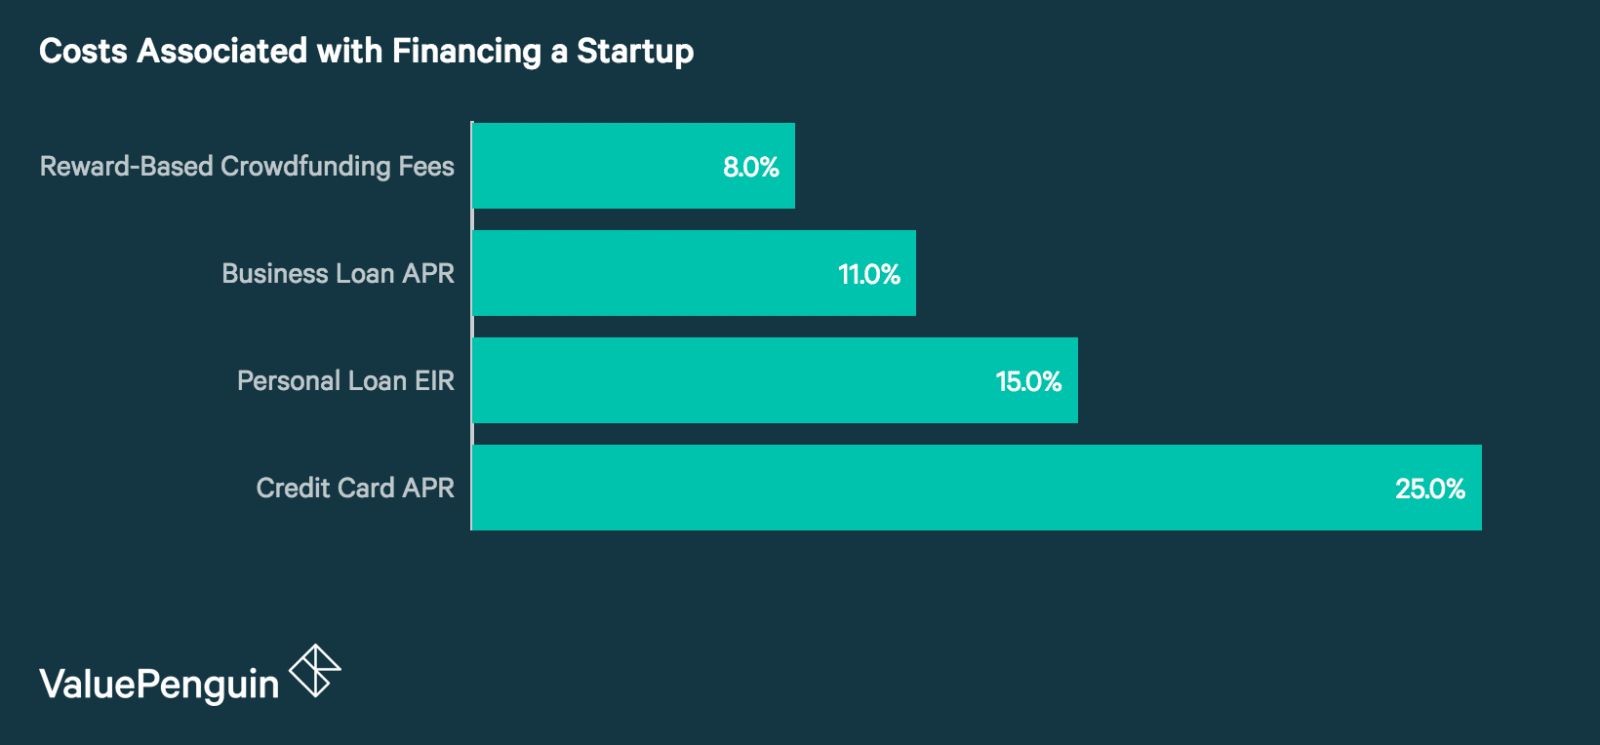Click the Business Loan APR axis label
Screen dimensions: 1600x745
tap(338, 273)
